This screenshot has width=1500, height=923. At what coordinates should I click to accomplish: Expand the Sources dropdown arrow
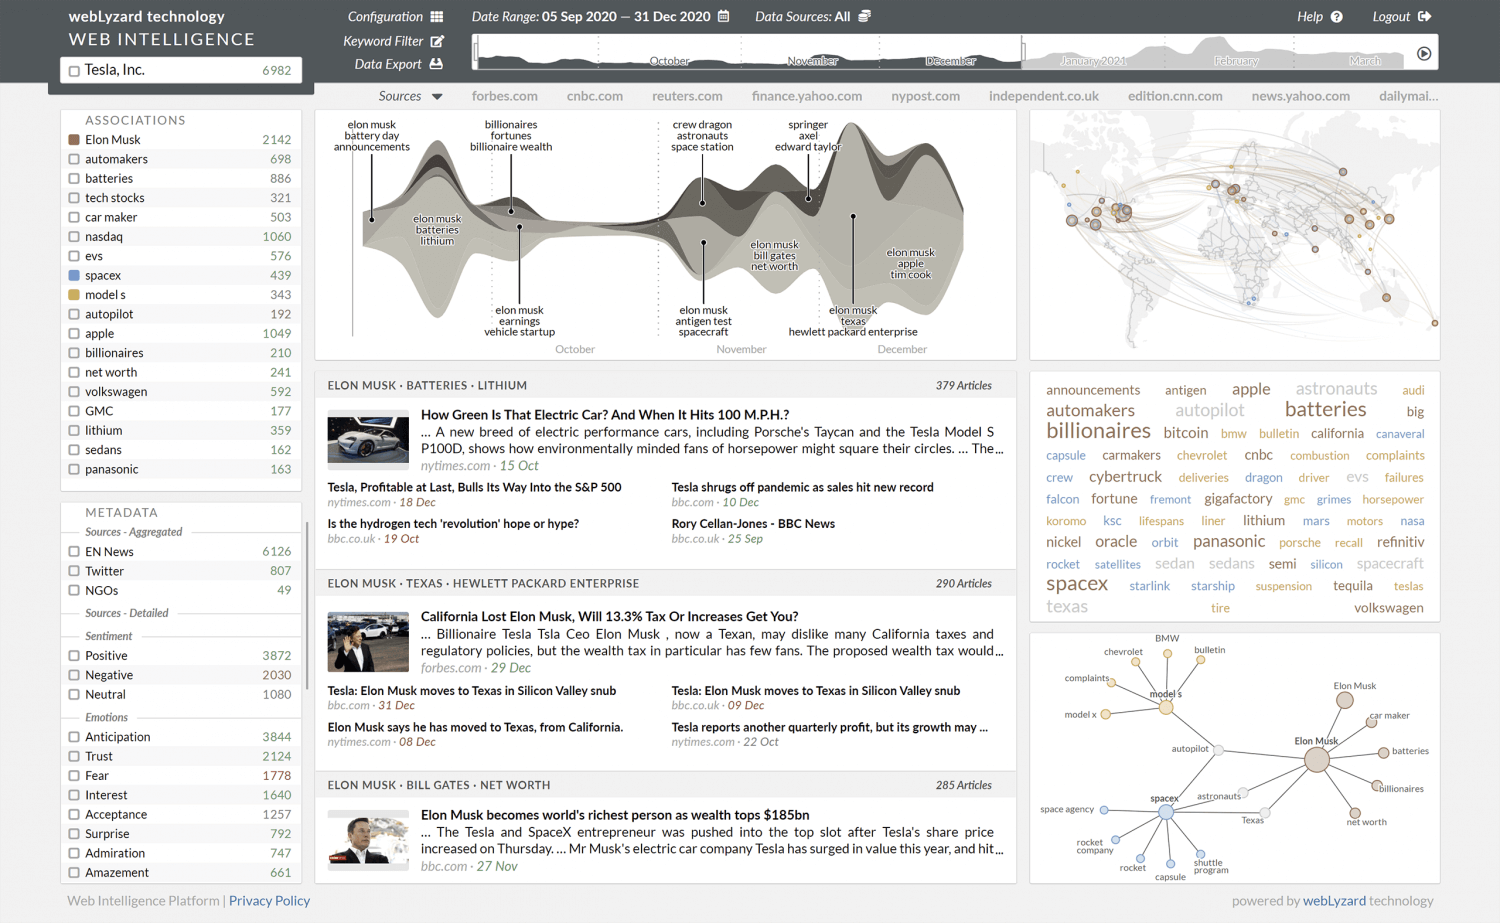[437, 97]
